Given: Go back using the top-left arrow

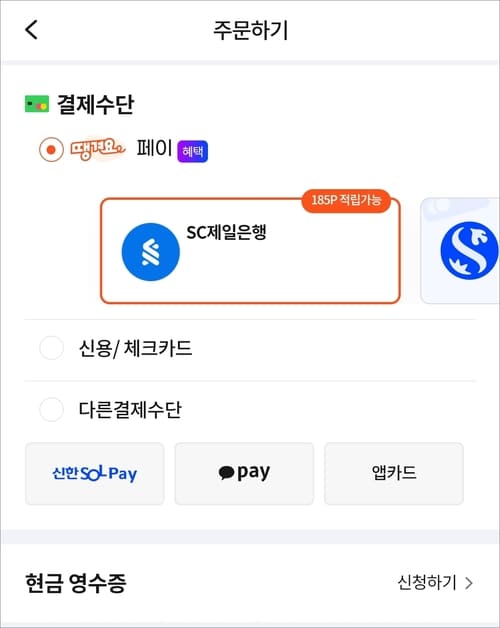Looking at the screenshot, I should point(31,30).
